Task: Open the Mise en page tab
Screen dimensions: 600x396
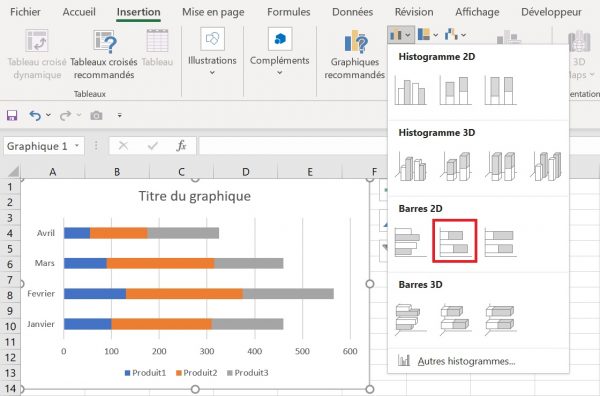Action: [213, 12]
